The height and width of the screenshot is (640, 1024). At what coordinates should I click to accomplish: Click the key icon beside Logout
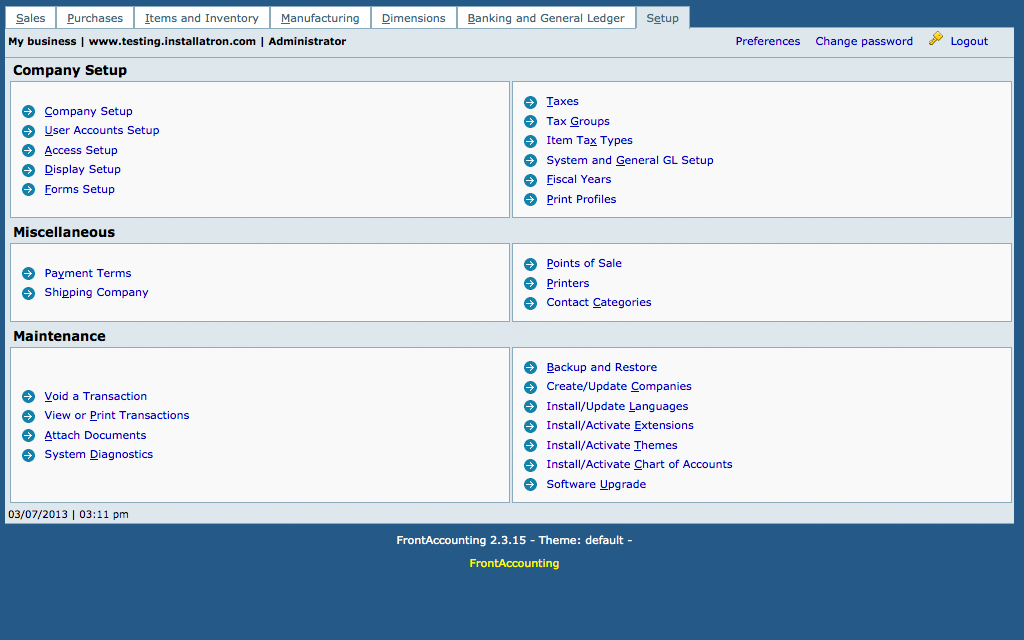coord(936,40)
